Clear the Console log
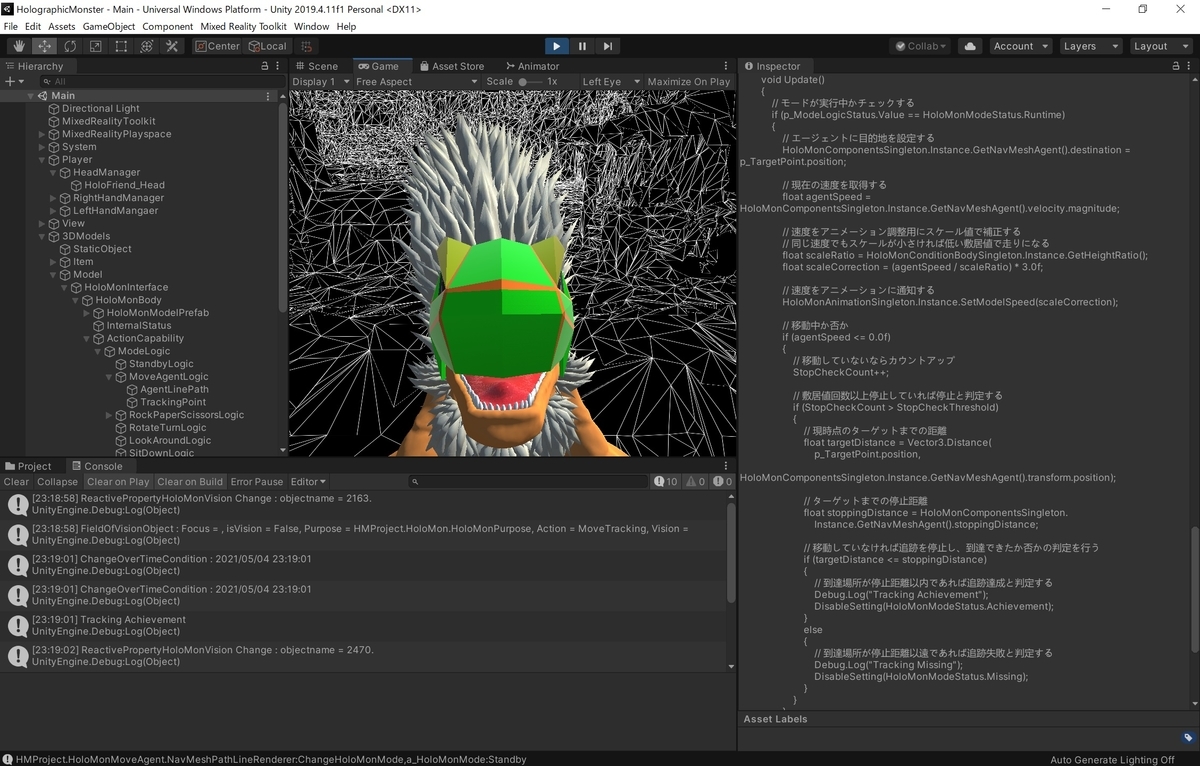The width and height of the screenshot is (1200, 766). [17, 482]
